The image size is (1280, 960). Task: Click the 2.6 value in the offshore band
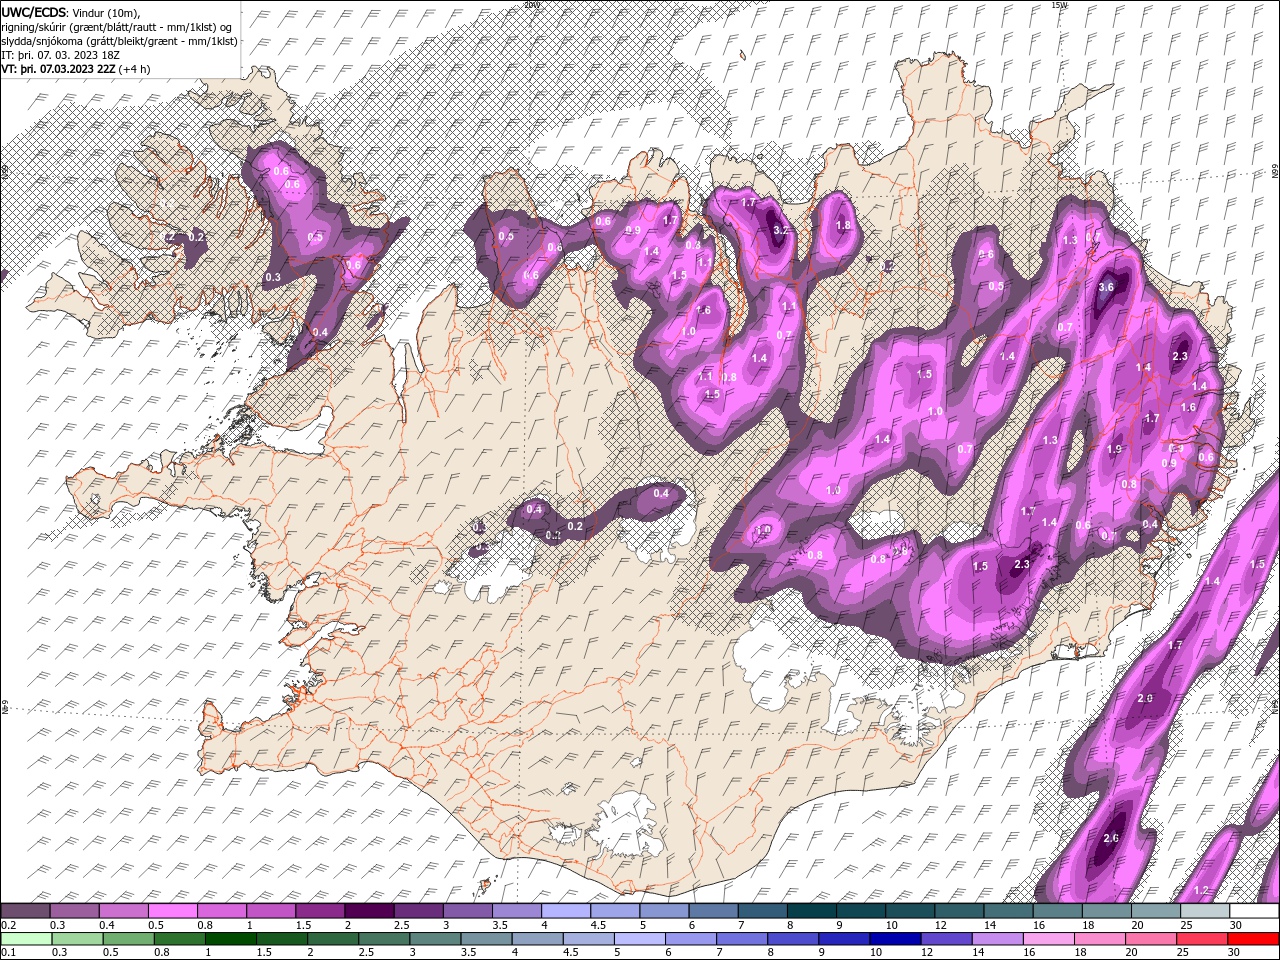[1111, 838]
